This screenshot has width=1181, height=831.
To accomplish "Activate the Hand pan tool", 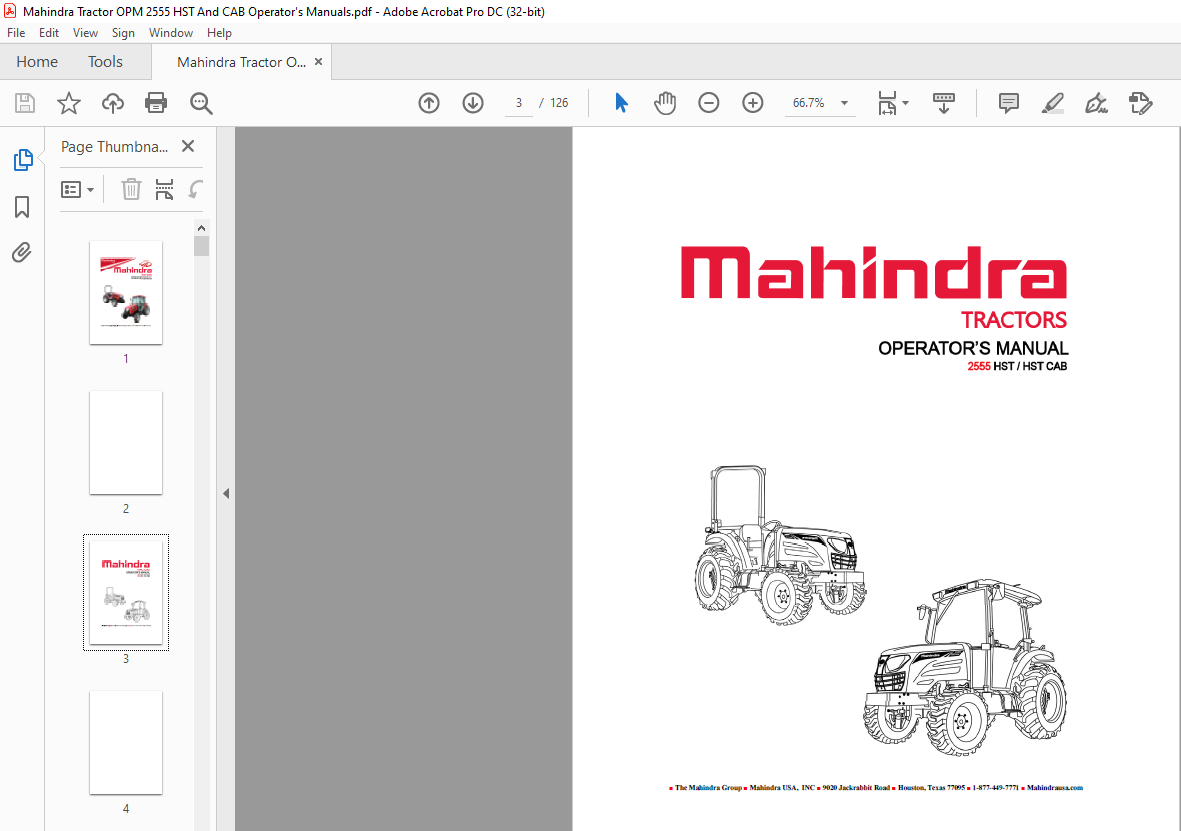I will coord(664,103).
